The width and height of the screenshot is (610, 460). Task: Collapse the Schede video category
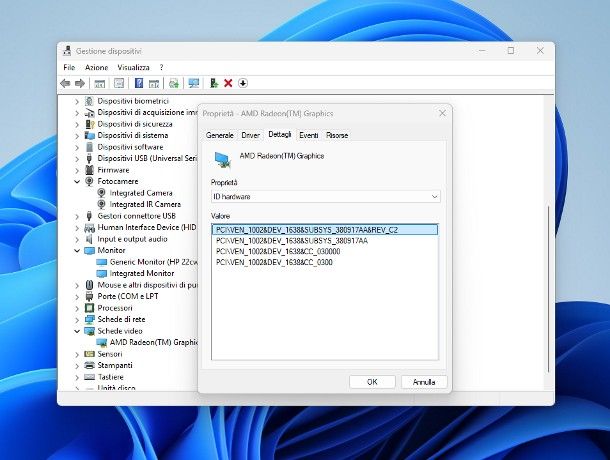click(x=78, y=330)
